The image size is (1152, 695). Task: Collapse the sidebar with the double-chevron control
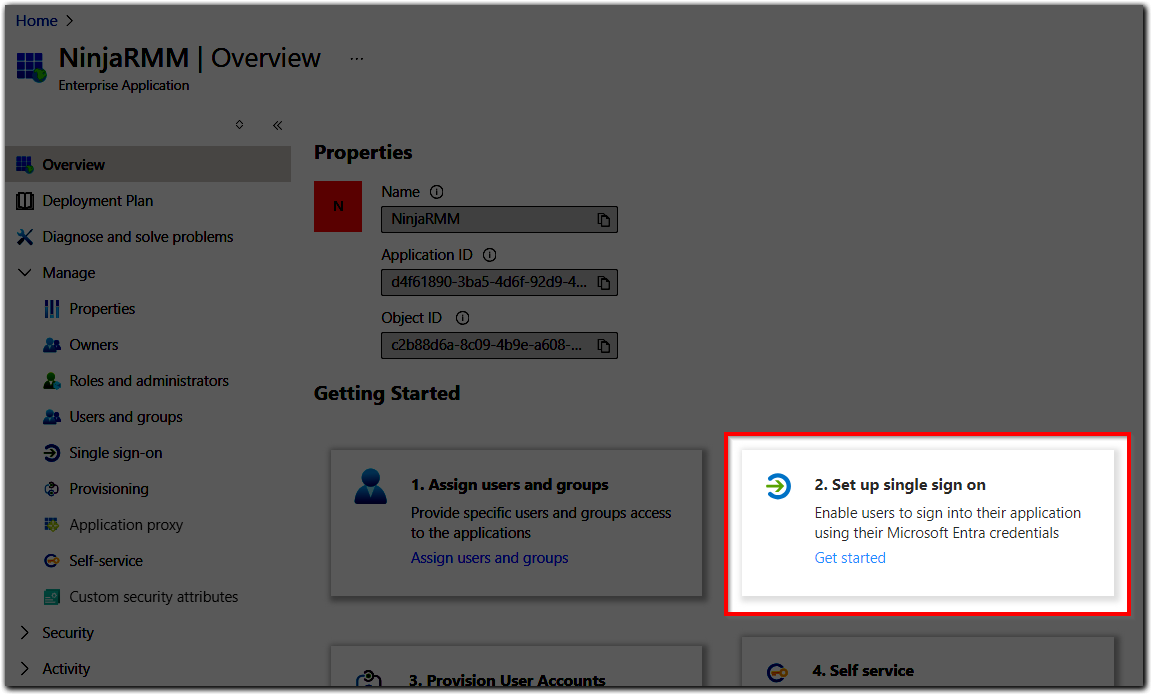tap(277, 125)
